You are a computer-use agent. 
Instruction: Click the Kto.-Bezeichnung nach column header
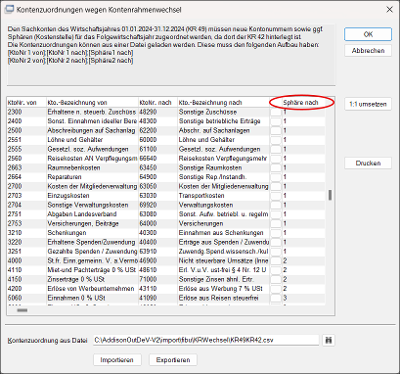(223, 103)
